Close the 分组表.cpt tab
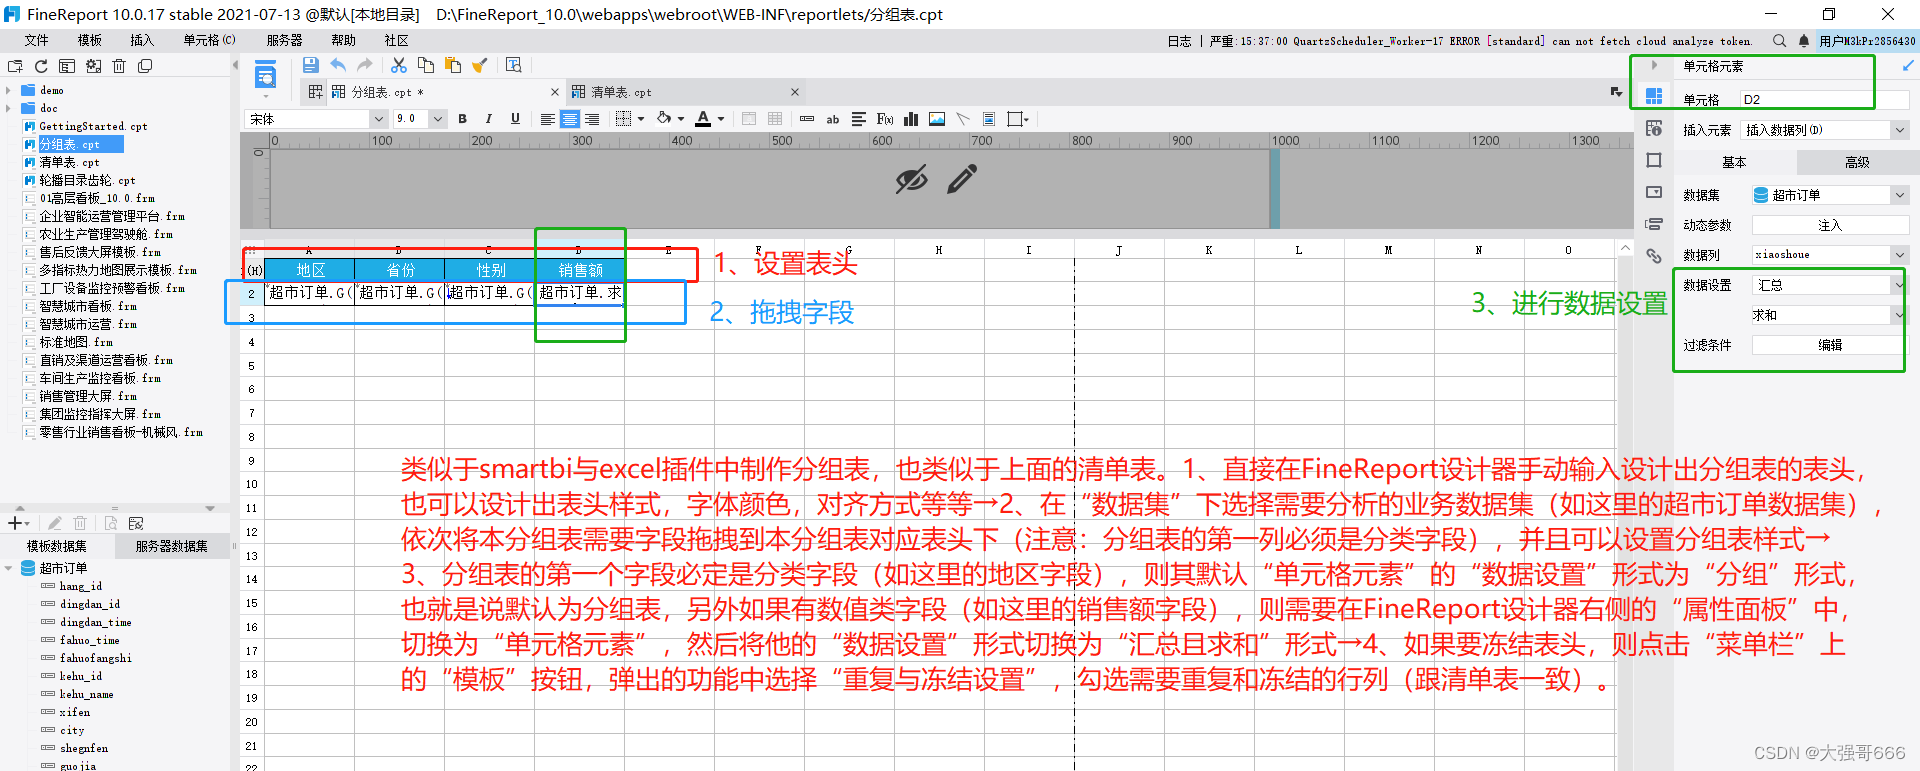 coord(555,92)
